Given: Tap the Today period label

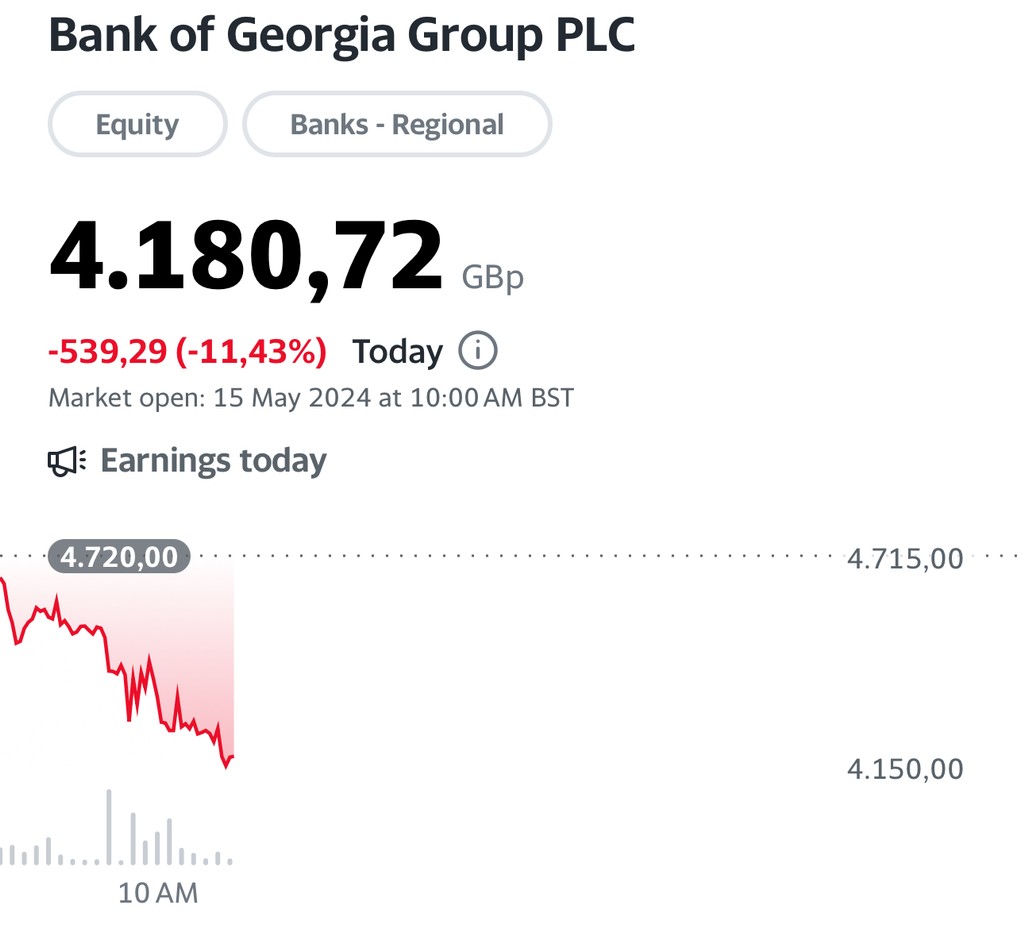Looking at the screenshot, I should [x=397, y=351].
